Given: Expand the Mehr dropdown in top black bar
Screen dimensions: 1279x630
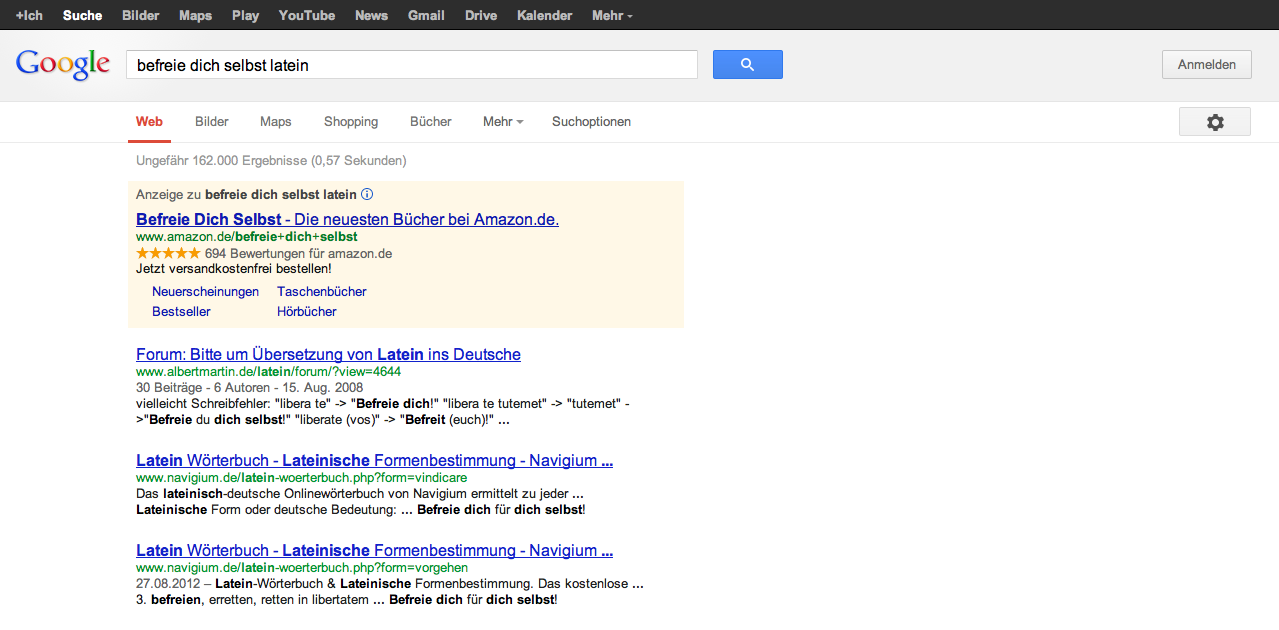Looking at the screenshot, I should click(611, 16).
